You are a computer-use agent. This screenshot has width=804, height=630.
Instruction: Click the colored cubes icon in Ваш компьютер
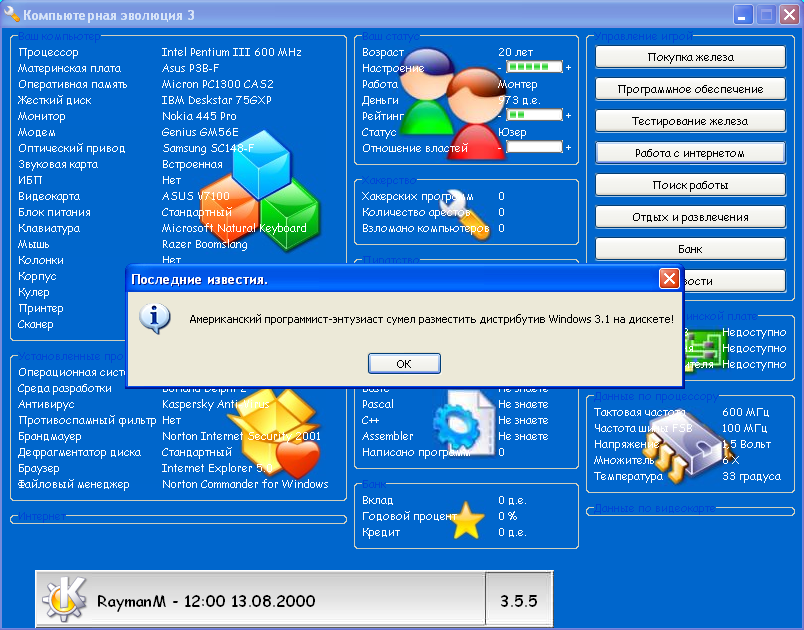pos(262,190)
